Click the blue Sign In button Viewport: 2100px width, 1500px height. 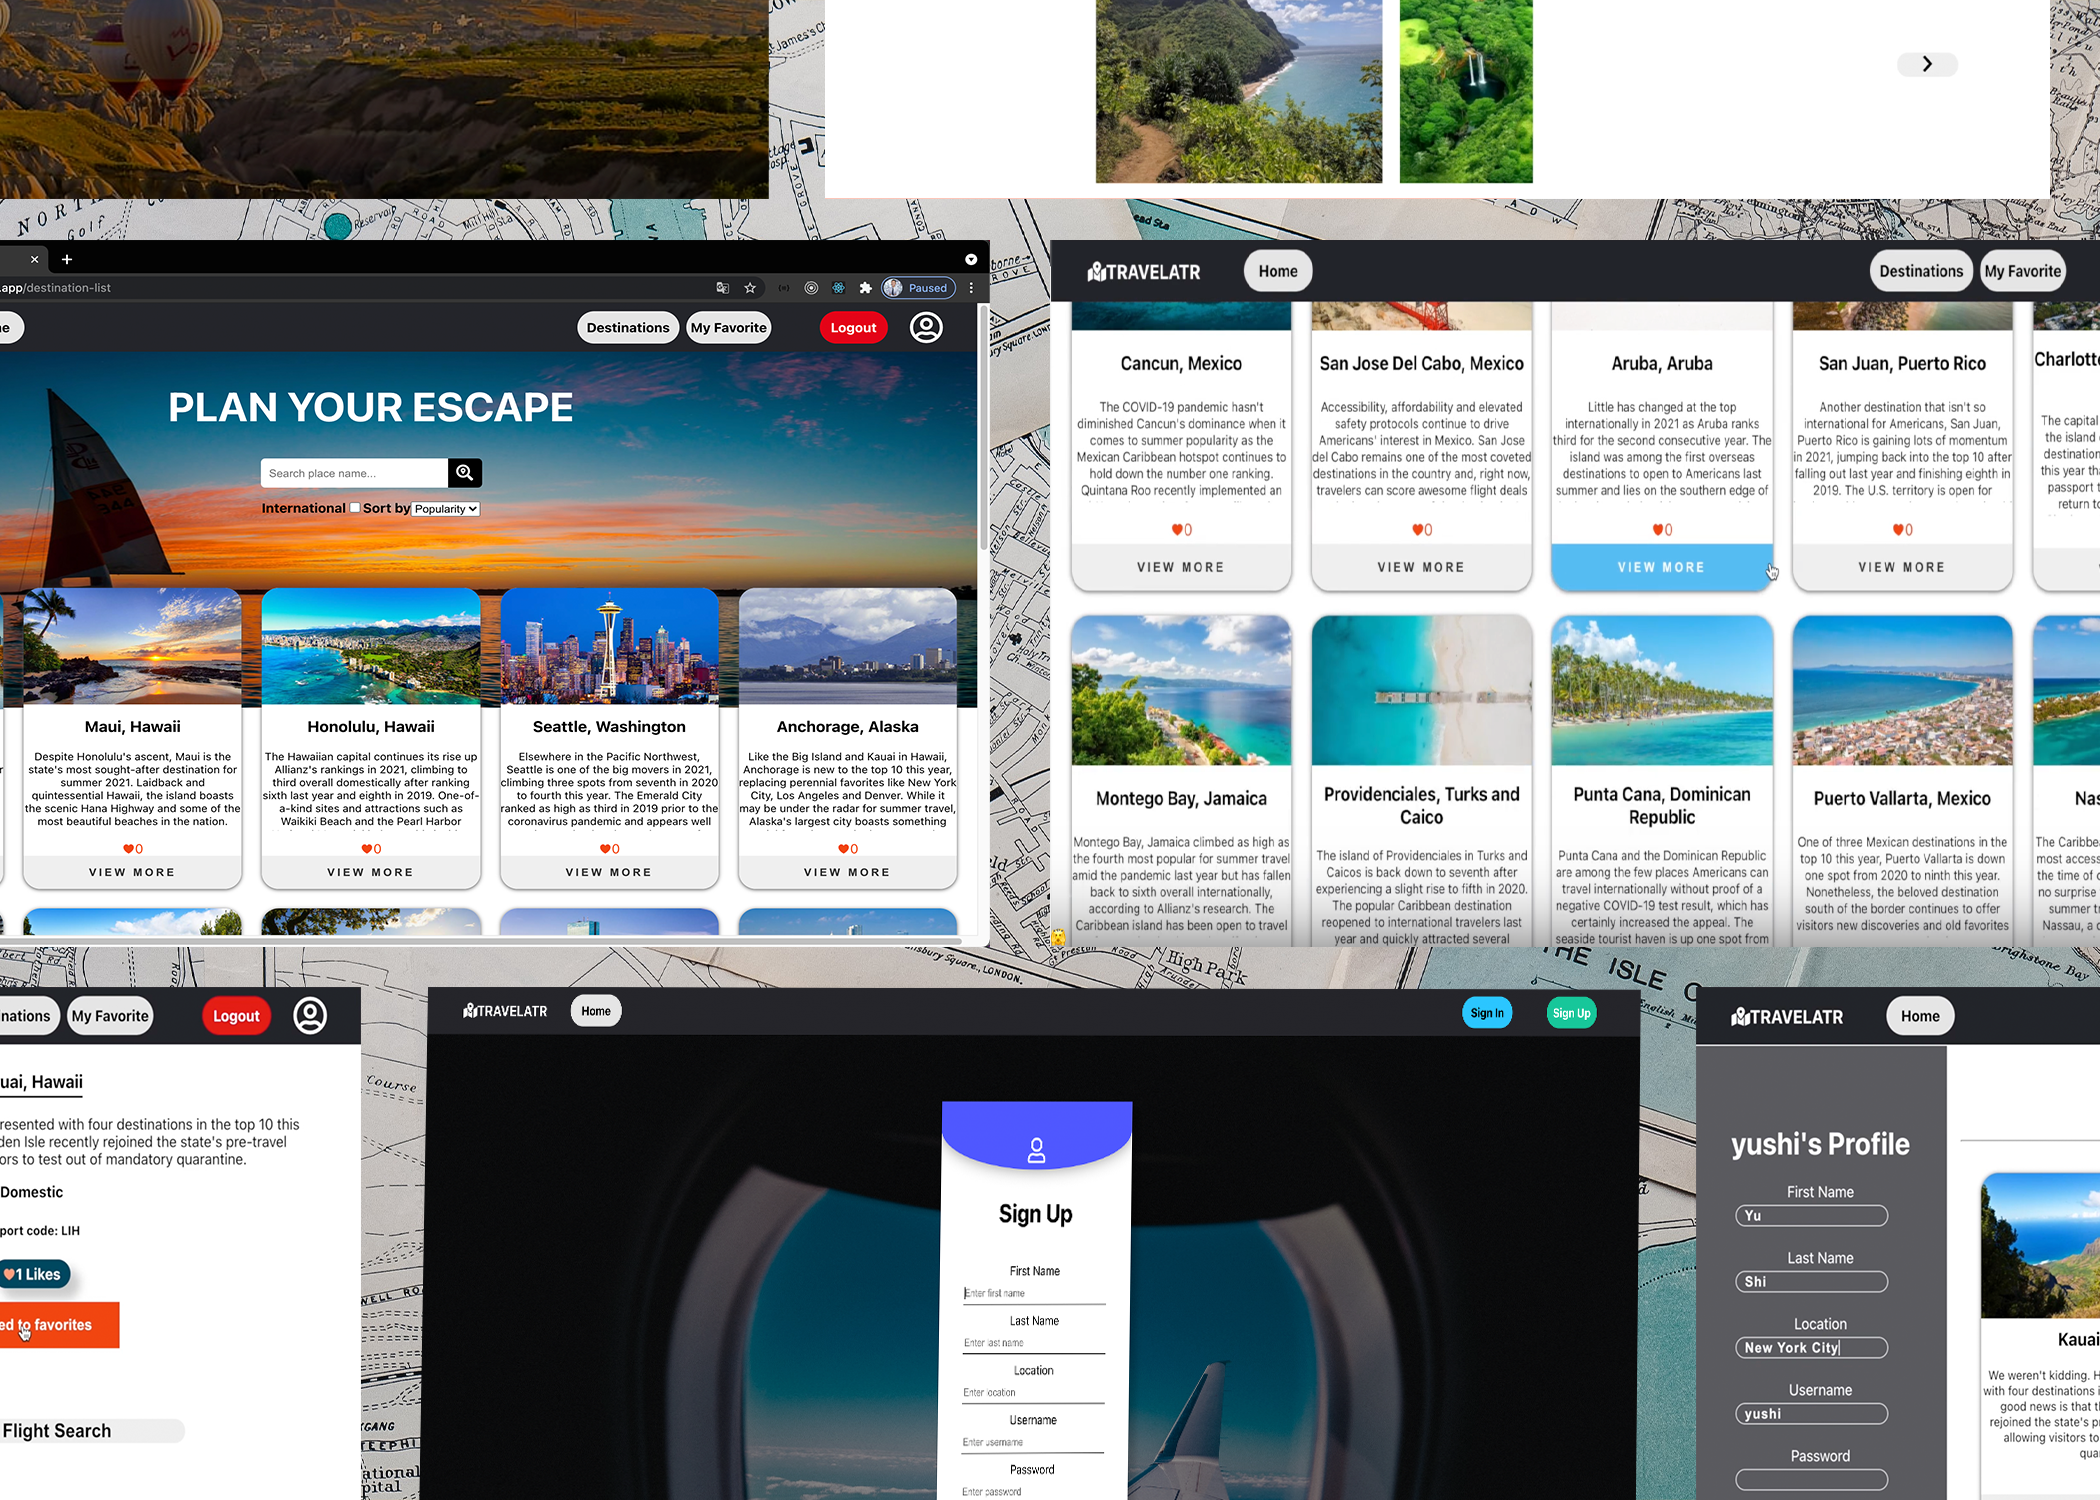[1487, 1013]
